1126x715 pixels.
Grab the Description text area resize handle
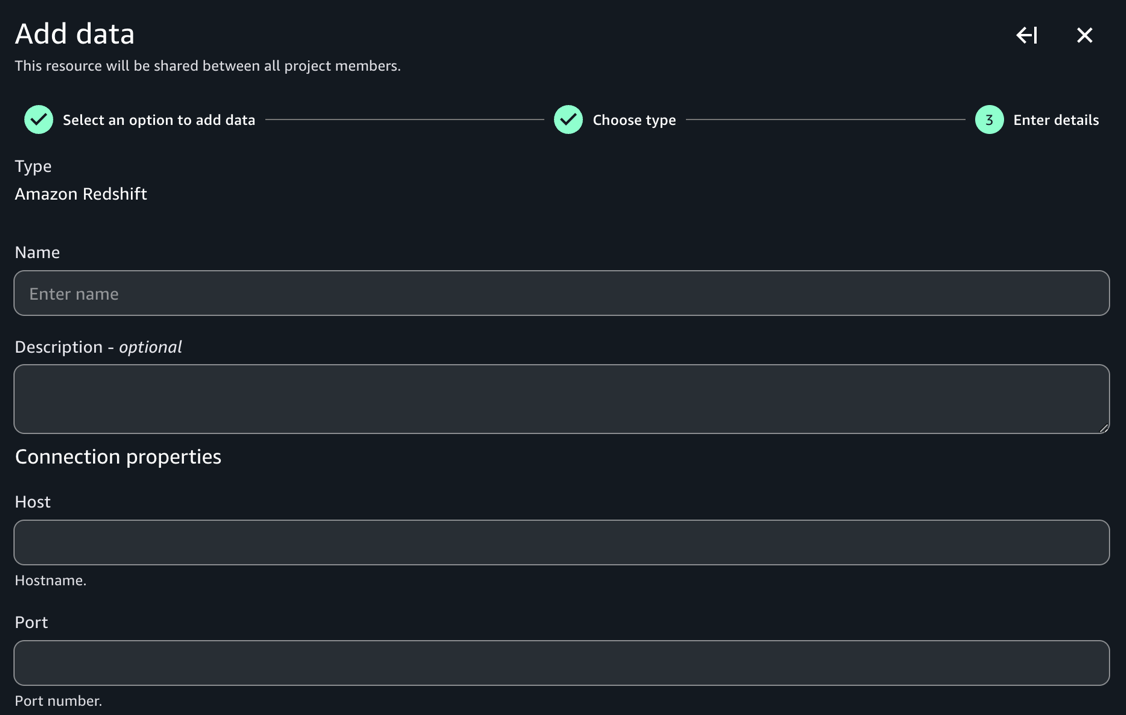coord(1103,427)
